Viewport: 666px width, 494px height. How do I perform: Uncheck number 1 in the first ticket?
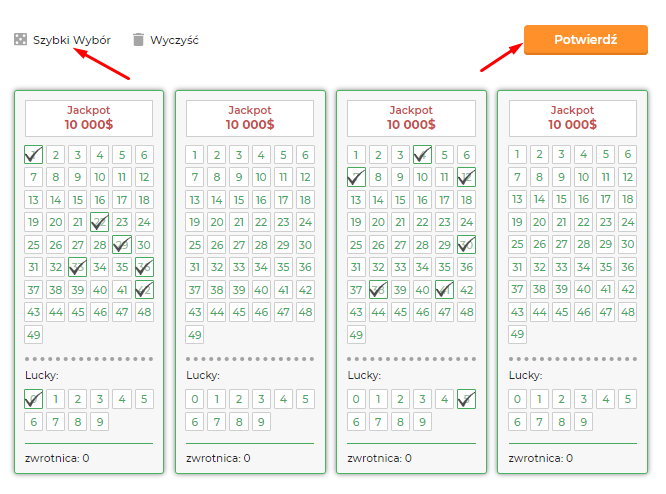(34, 155)
